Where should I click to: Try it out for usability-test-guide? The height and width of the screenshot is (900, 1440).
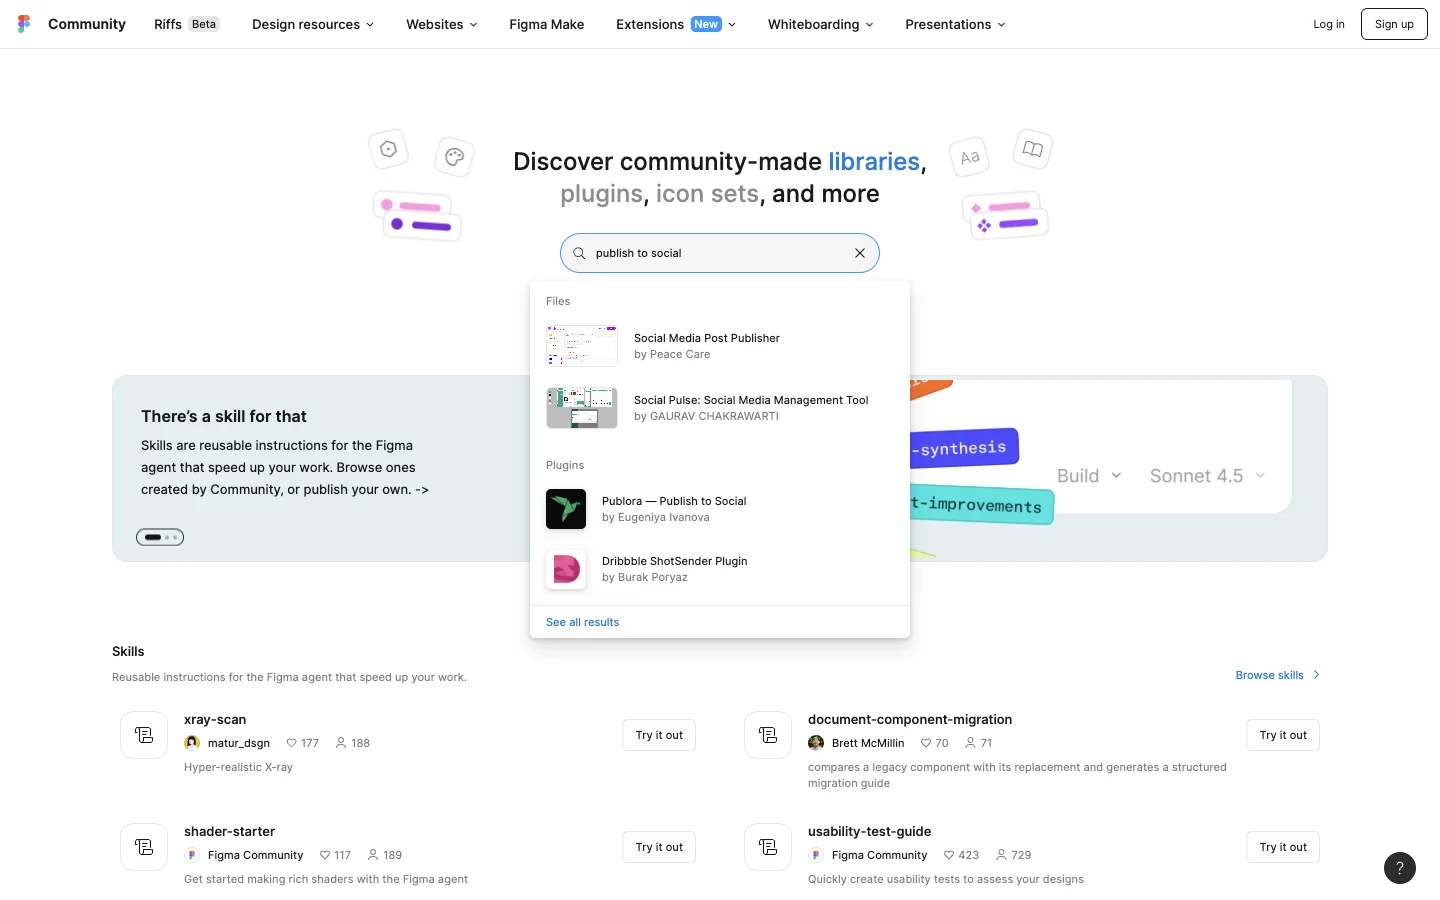[1283, 847]
